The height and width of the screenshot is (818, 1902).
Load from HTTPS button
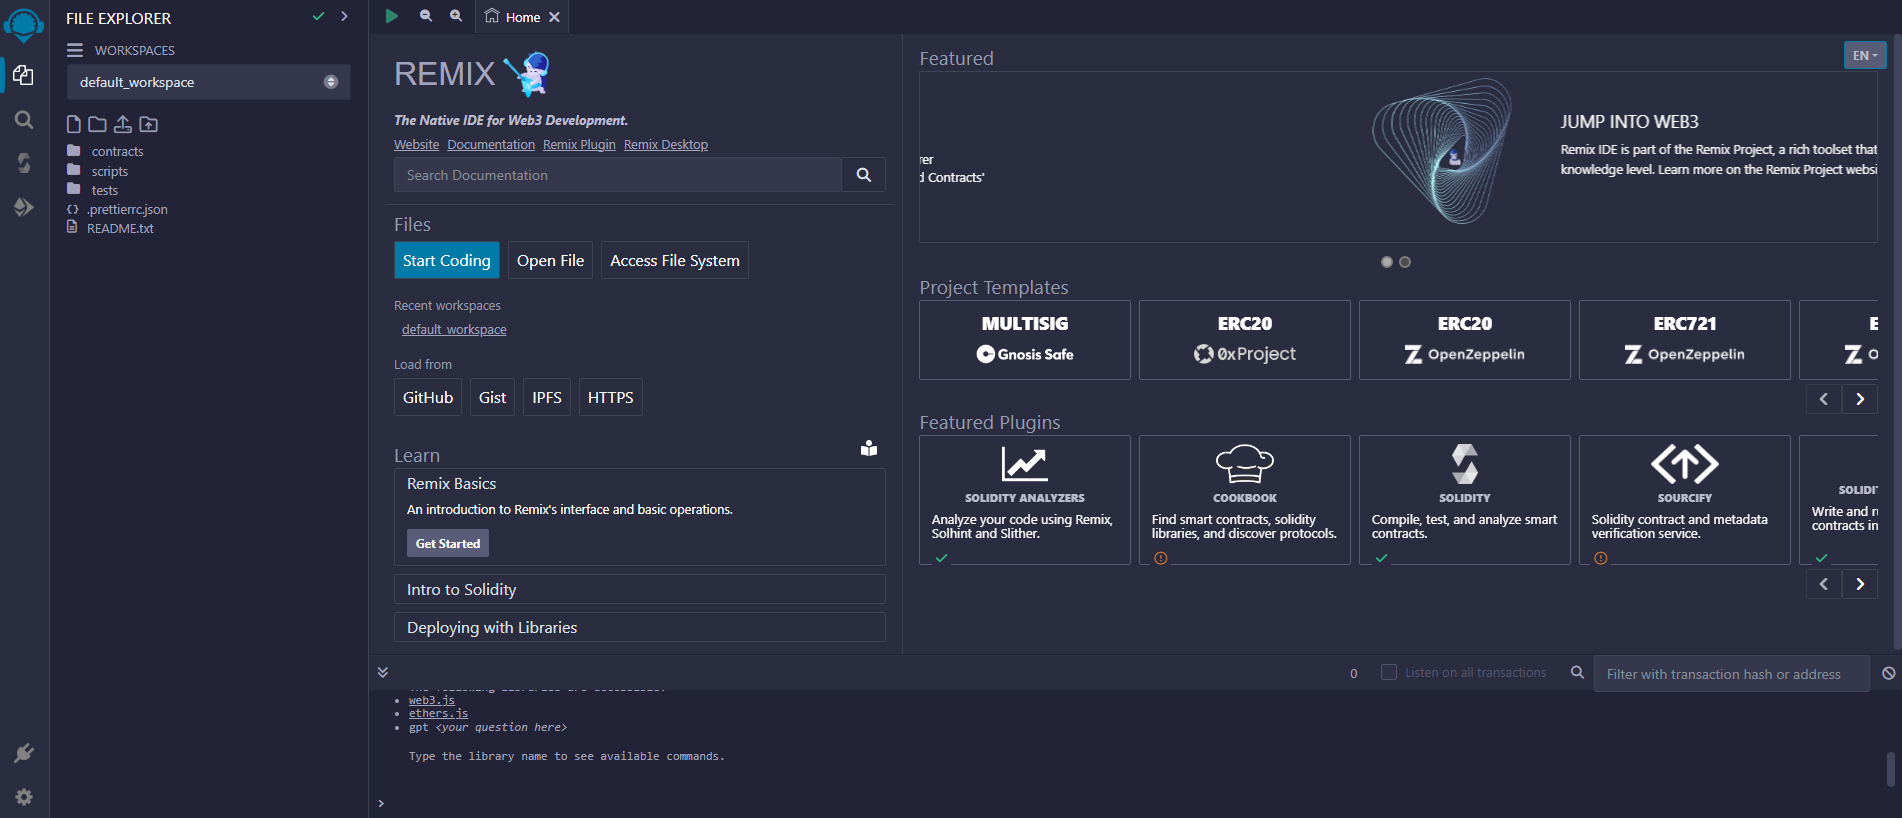(x=611, y=397)
